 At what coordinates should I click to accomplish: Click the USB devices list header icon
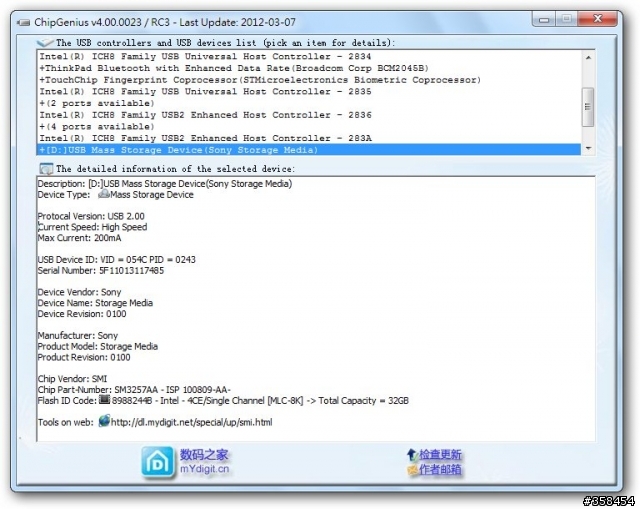[x=45, y=42]
